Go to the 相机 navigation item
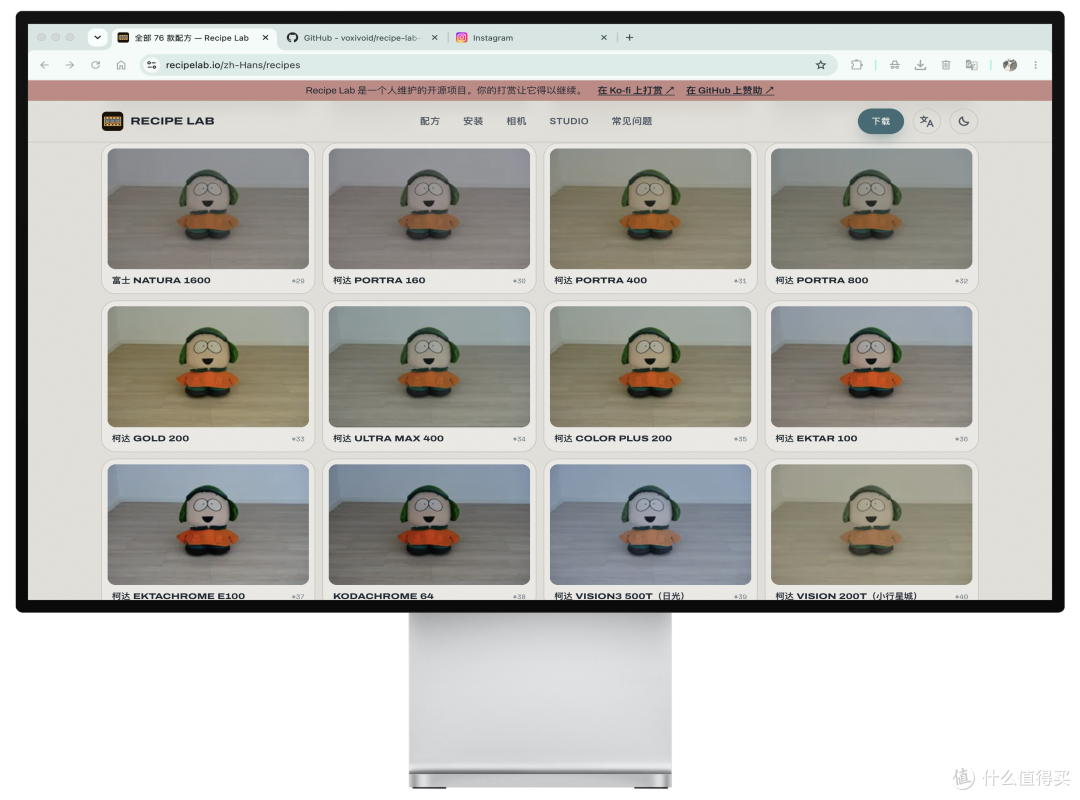This screenshot has width=1080, height=800. point(517,121)
